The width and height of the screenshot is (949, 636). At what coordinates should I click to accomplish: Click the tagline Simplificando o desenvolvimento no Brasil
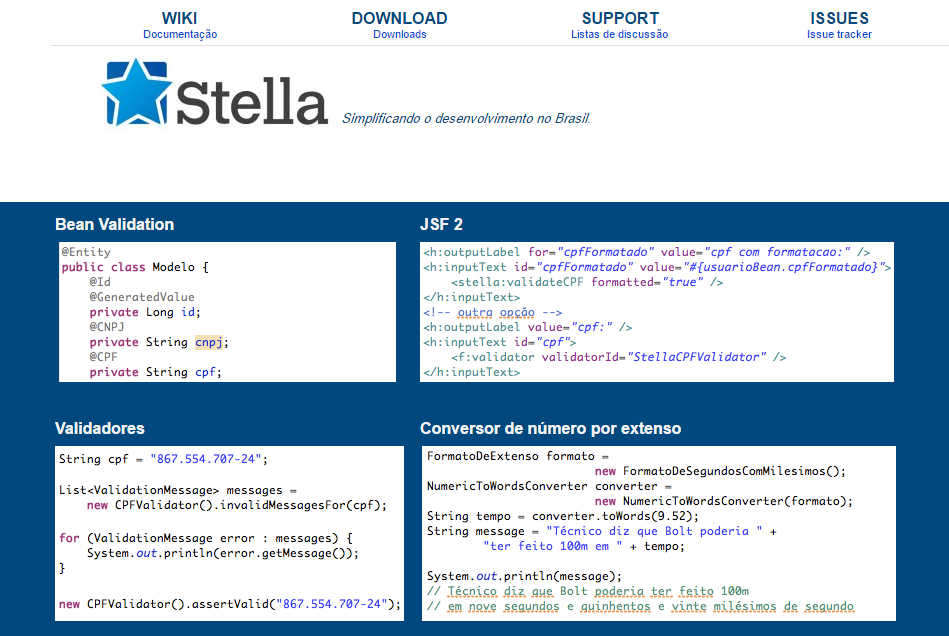466,119
